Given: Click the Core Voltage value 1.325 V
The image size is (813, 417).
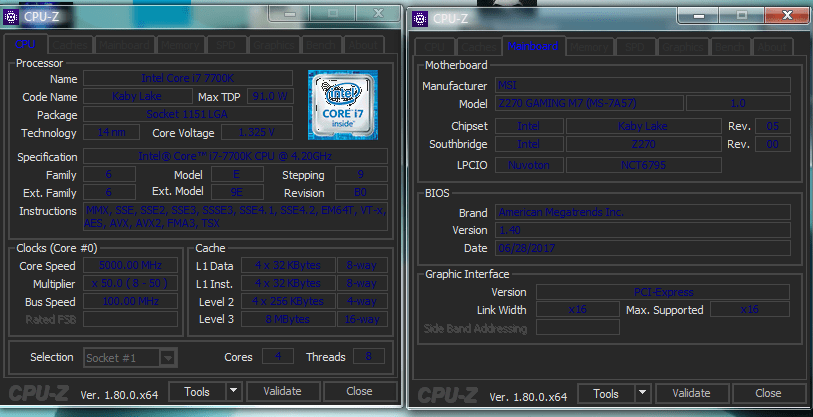Looking at the screenshot, I should [257, 132].
